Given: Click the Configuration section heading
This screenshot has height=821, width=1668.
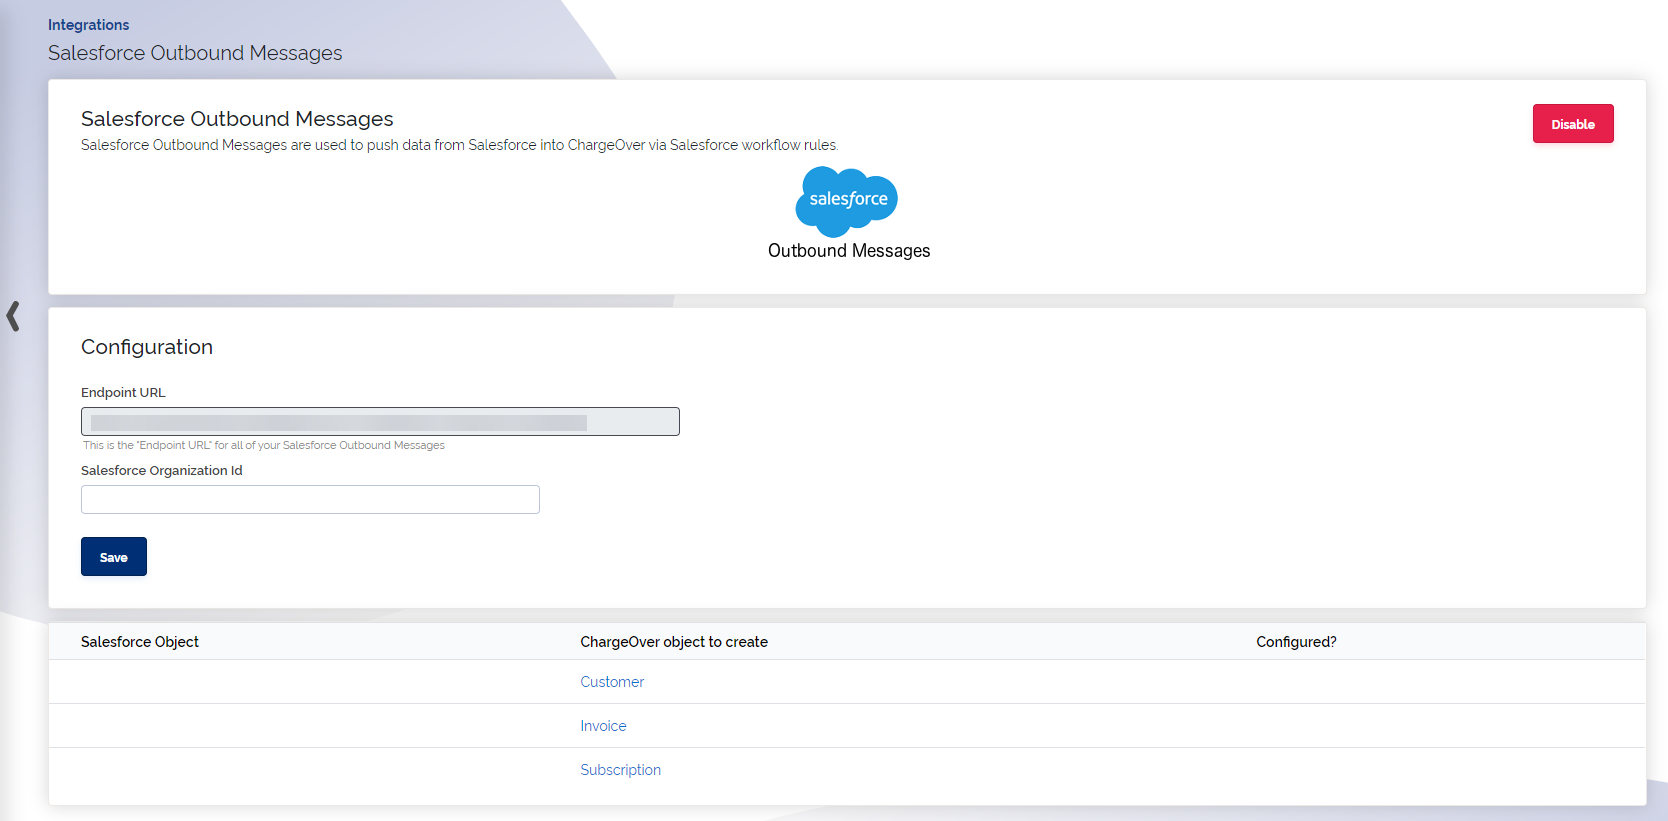Looking at the screenshot, I should (147, 347).
